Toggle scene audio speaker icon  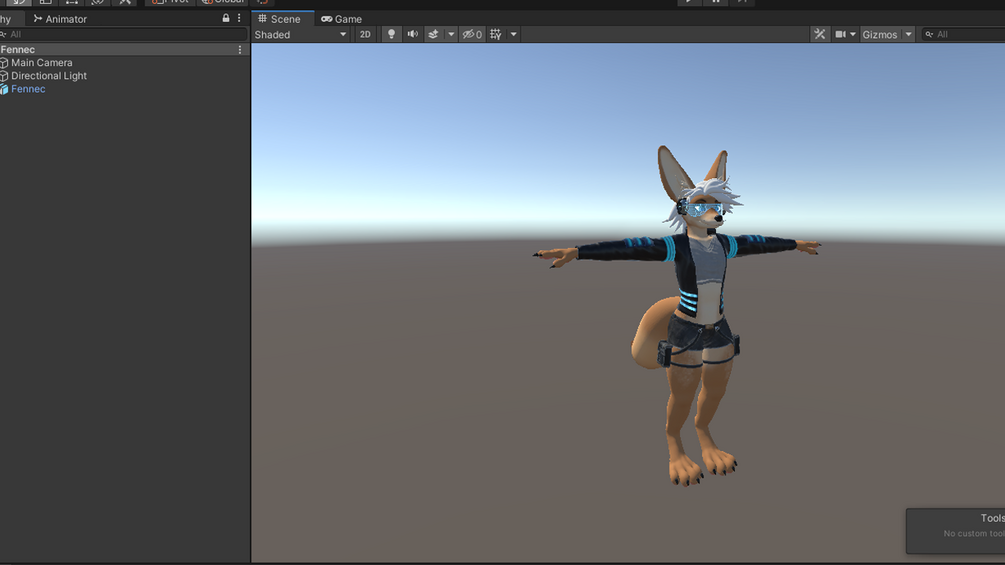click(412, 35)
